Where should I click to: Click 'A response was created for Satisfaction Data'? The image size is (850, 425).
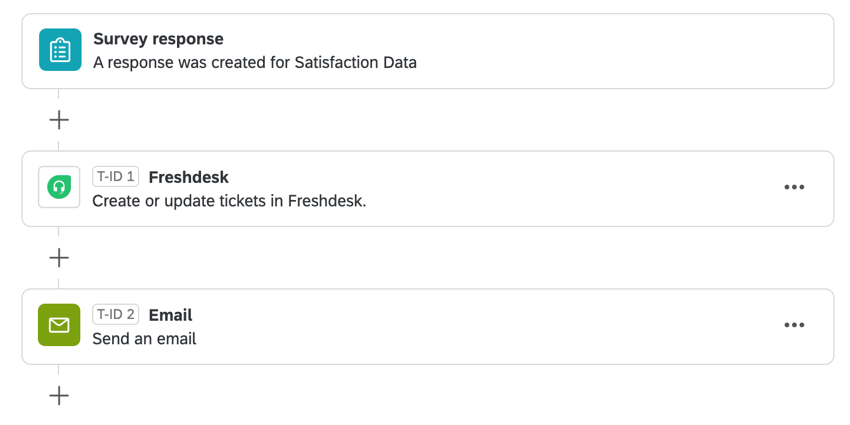(x=255, y=62)
